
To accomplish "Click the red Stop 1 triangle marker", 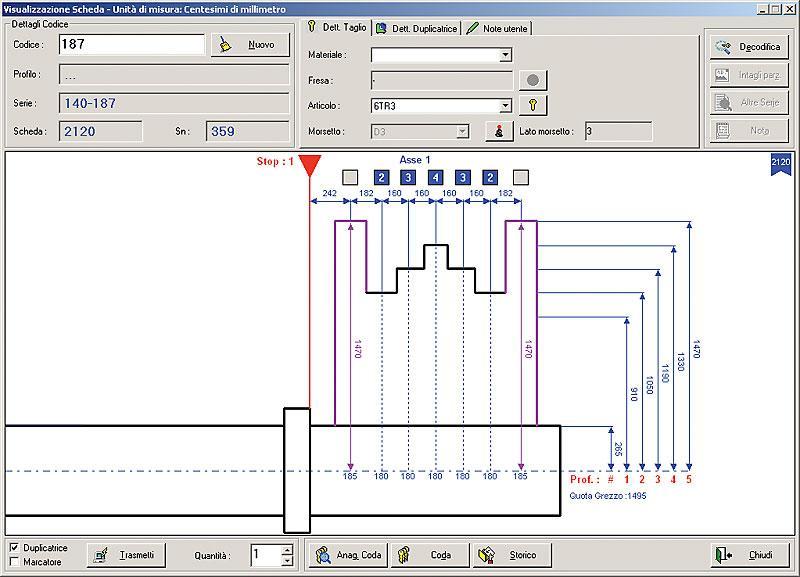I will [310, 165].
